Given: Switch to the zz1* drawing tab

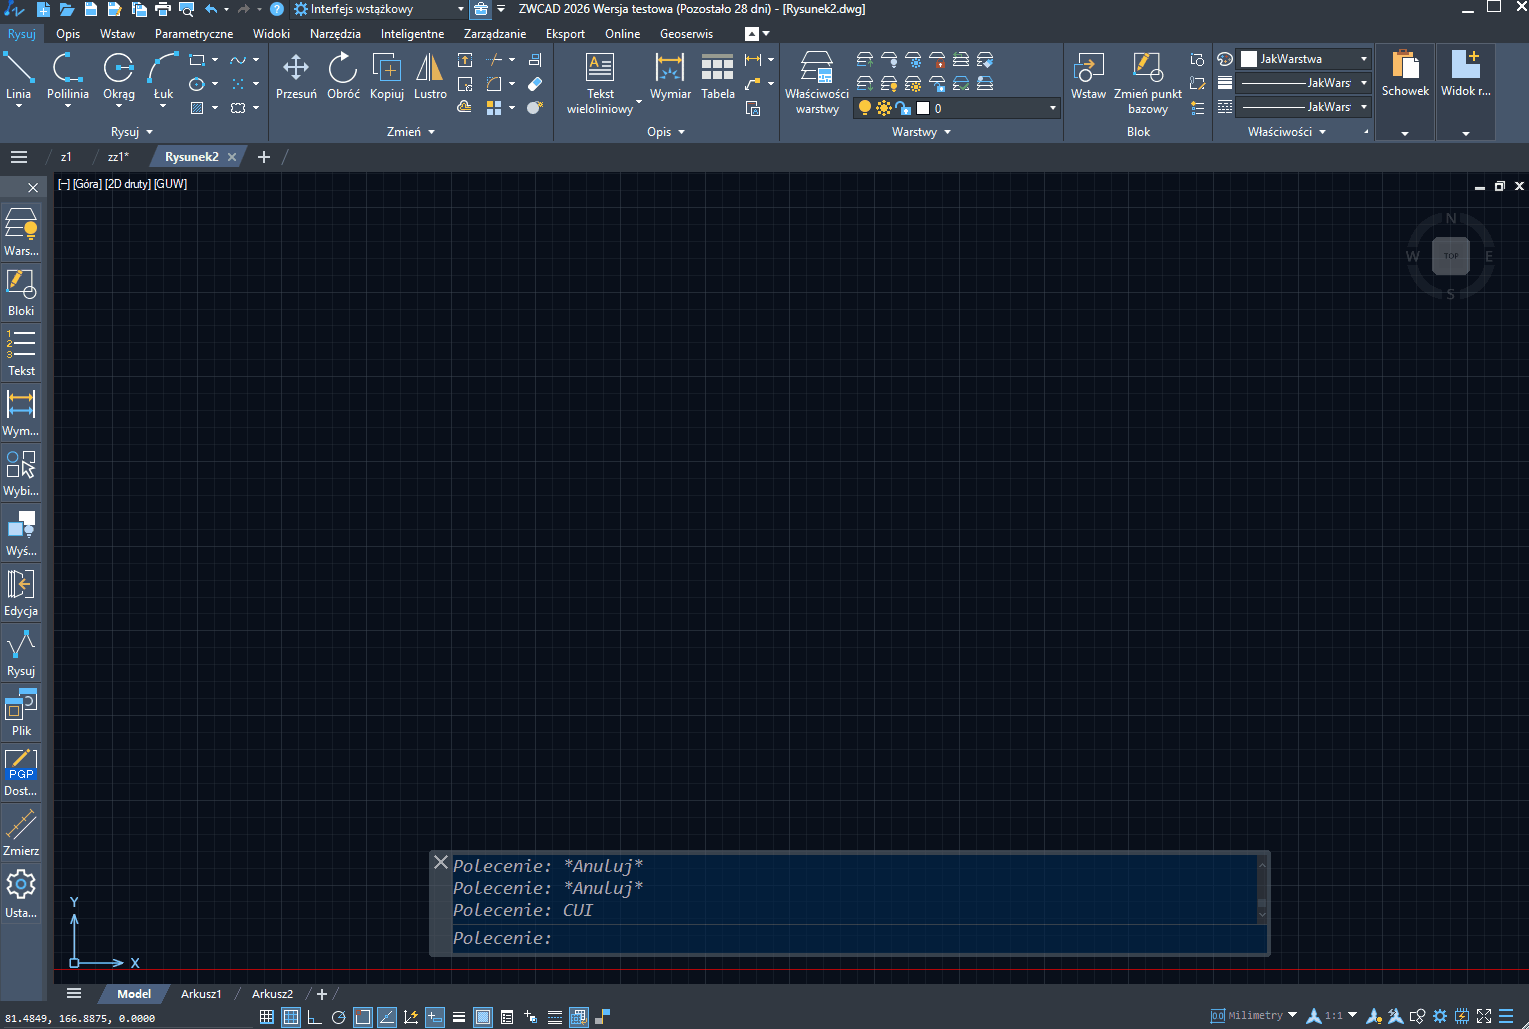Looking at the screenshot, I should tap(118, 157).
